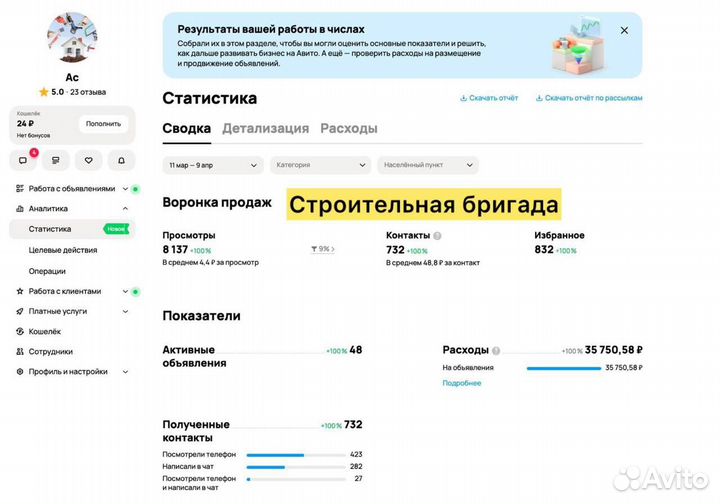Switch to the Расходы tab

point(349,129)
